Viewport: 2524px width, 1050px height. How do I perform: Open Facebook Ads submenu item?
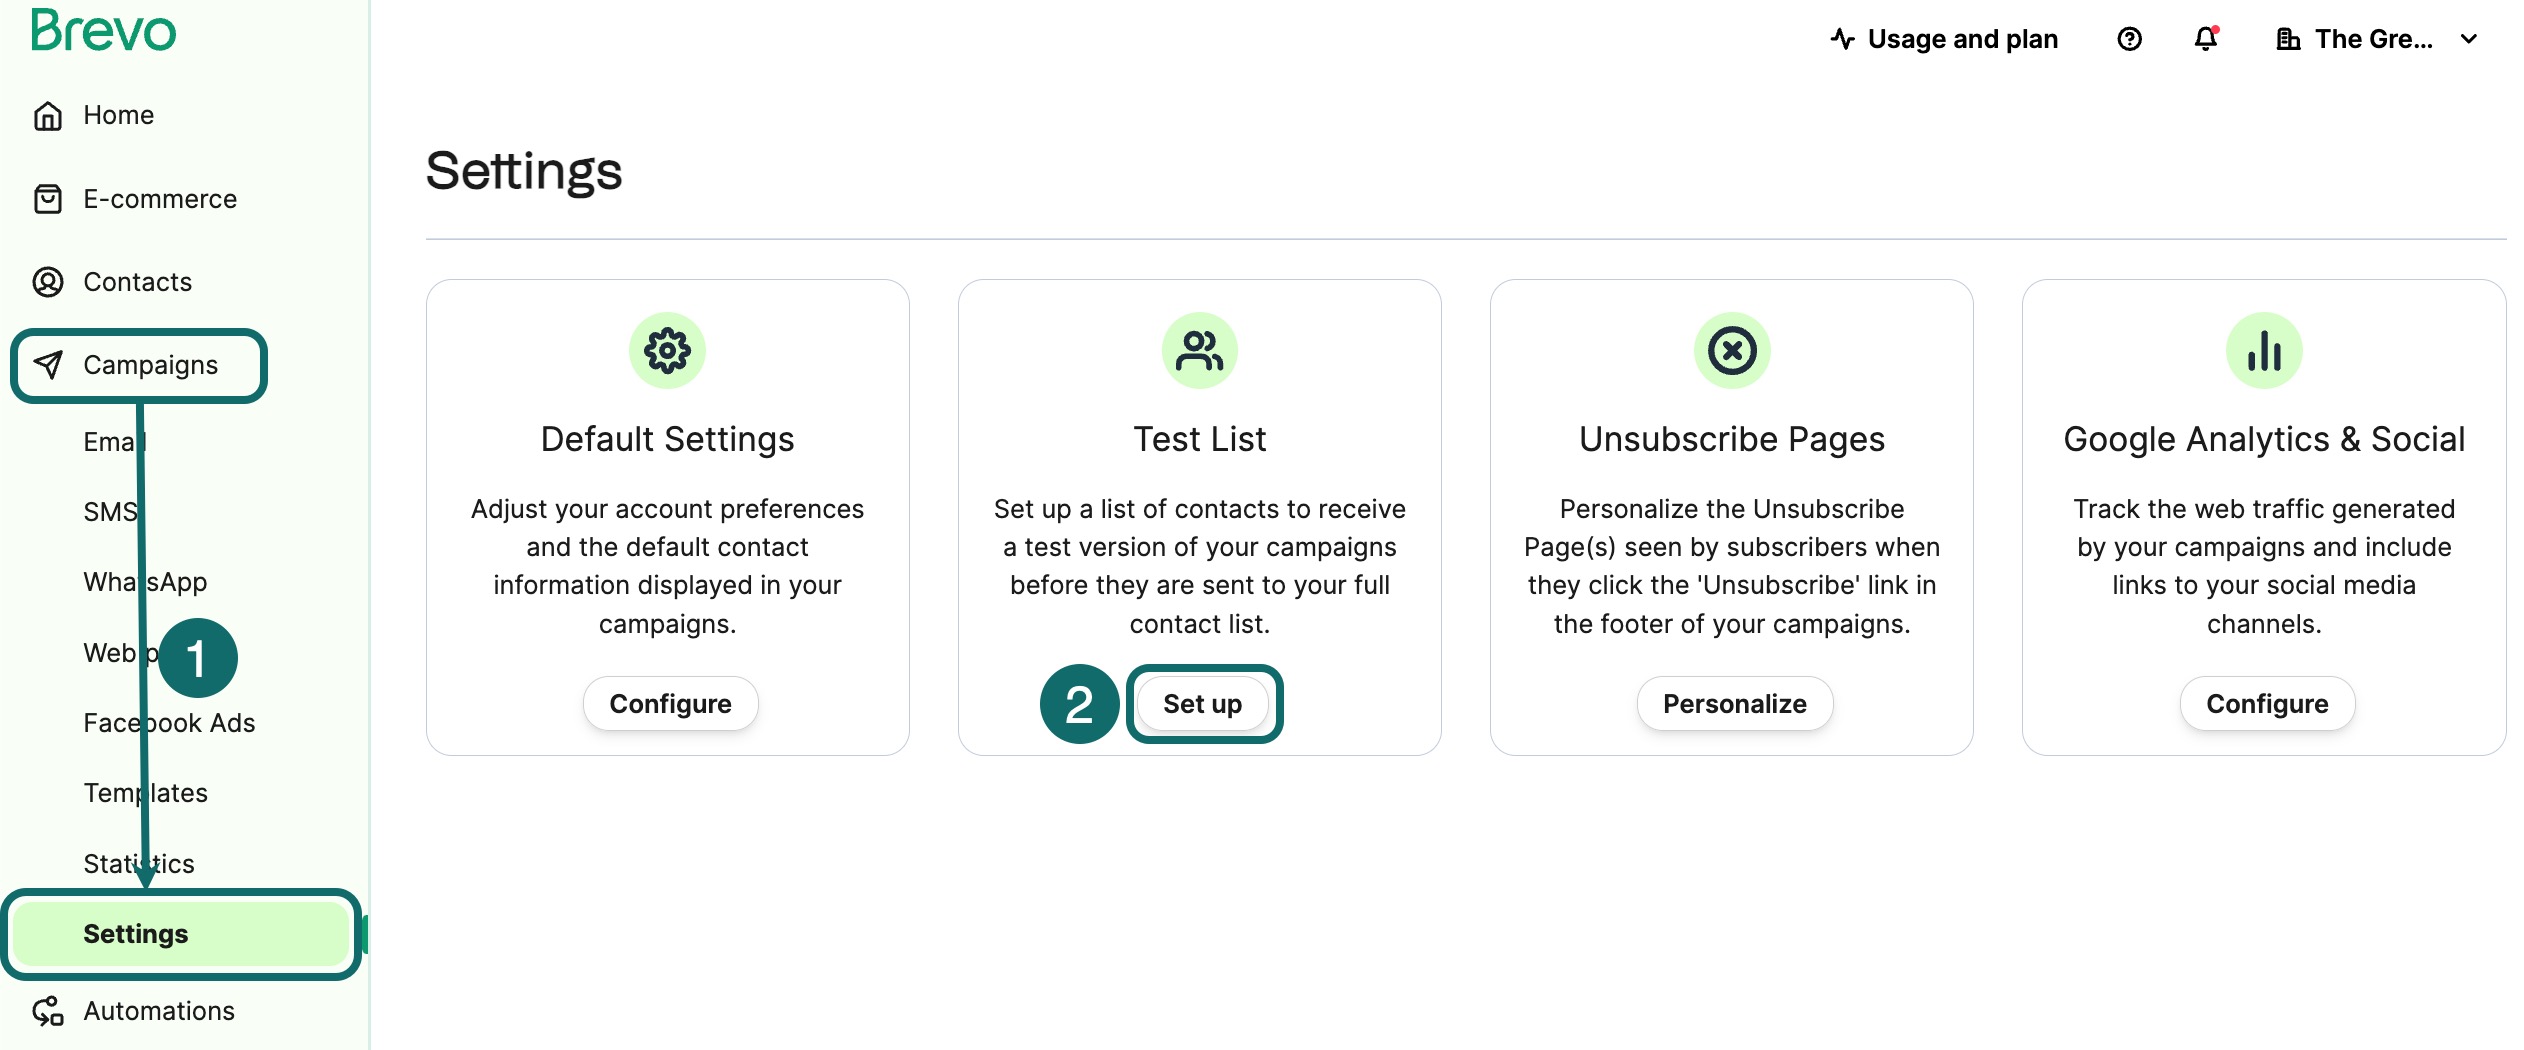pos(170,723)
